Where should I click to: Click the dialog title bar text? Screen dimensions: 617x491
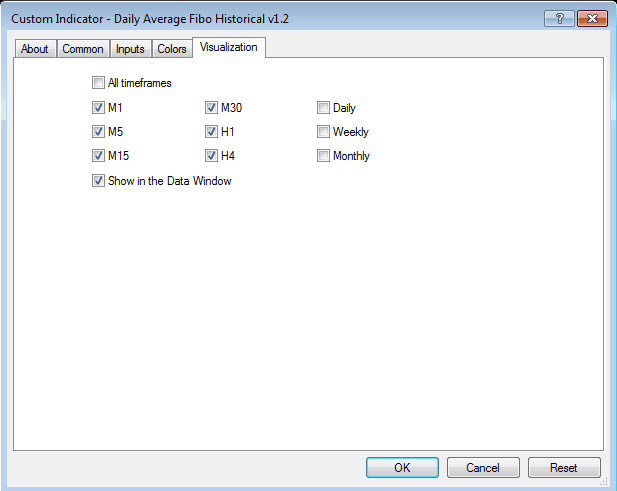click(x=150, y=19)
